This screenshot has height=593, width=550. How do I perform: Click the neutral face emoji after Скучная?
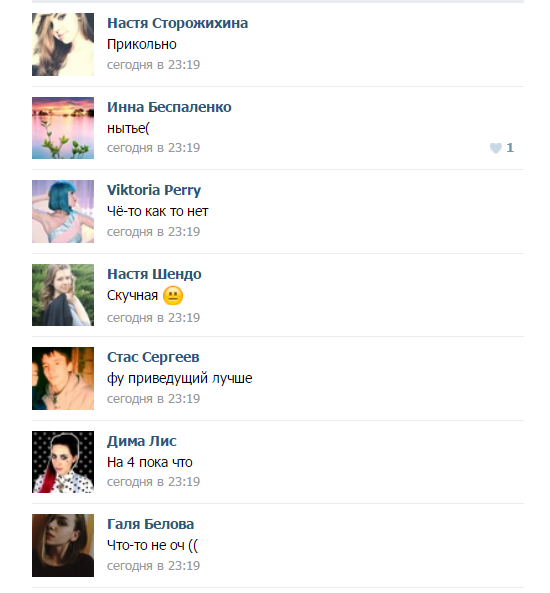coord(173,296)
